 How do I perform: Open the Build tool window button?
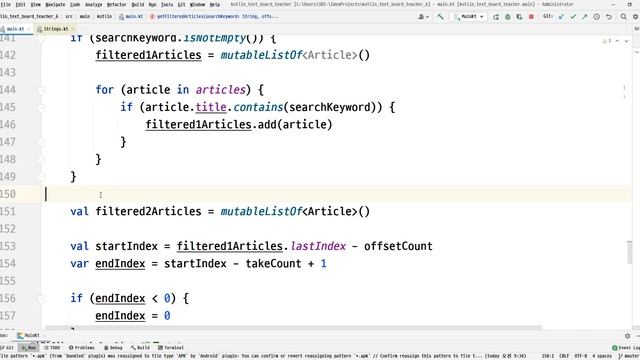click(x=140, y=348)
